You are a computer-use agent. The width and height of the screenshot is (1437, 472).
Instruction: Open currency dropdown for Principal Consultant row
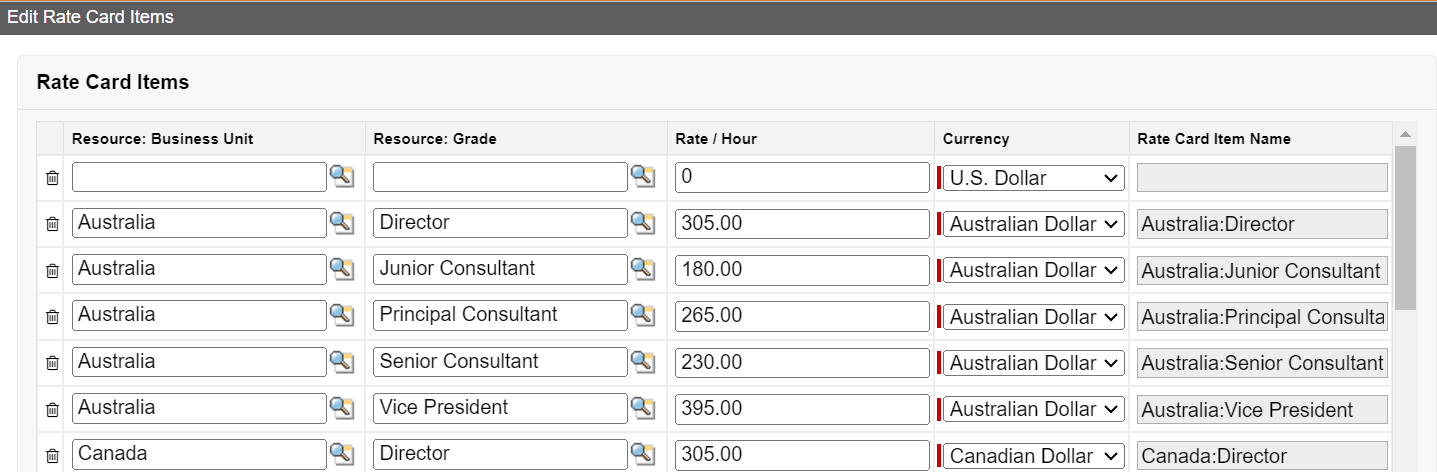(x=1034, y=317)
